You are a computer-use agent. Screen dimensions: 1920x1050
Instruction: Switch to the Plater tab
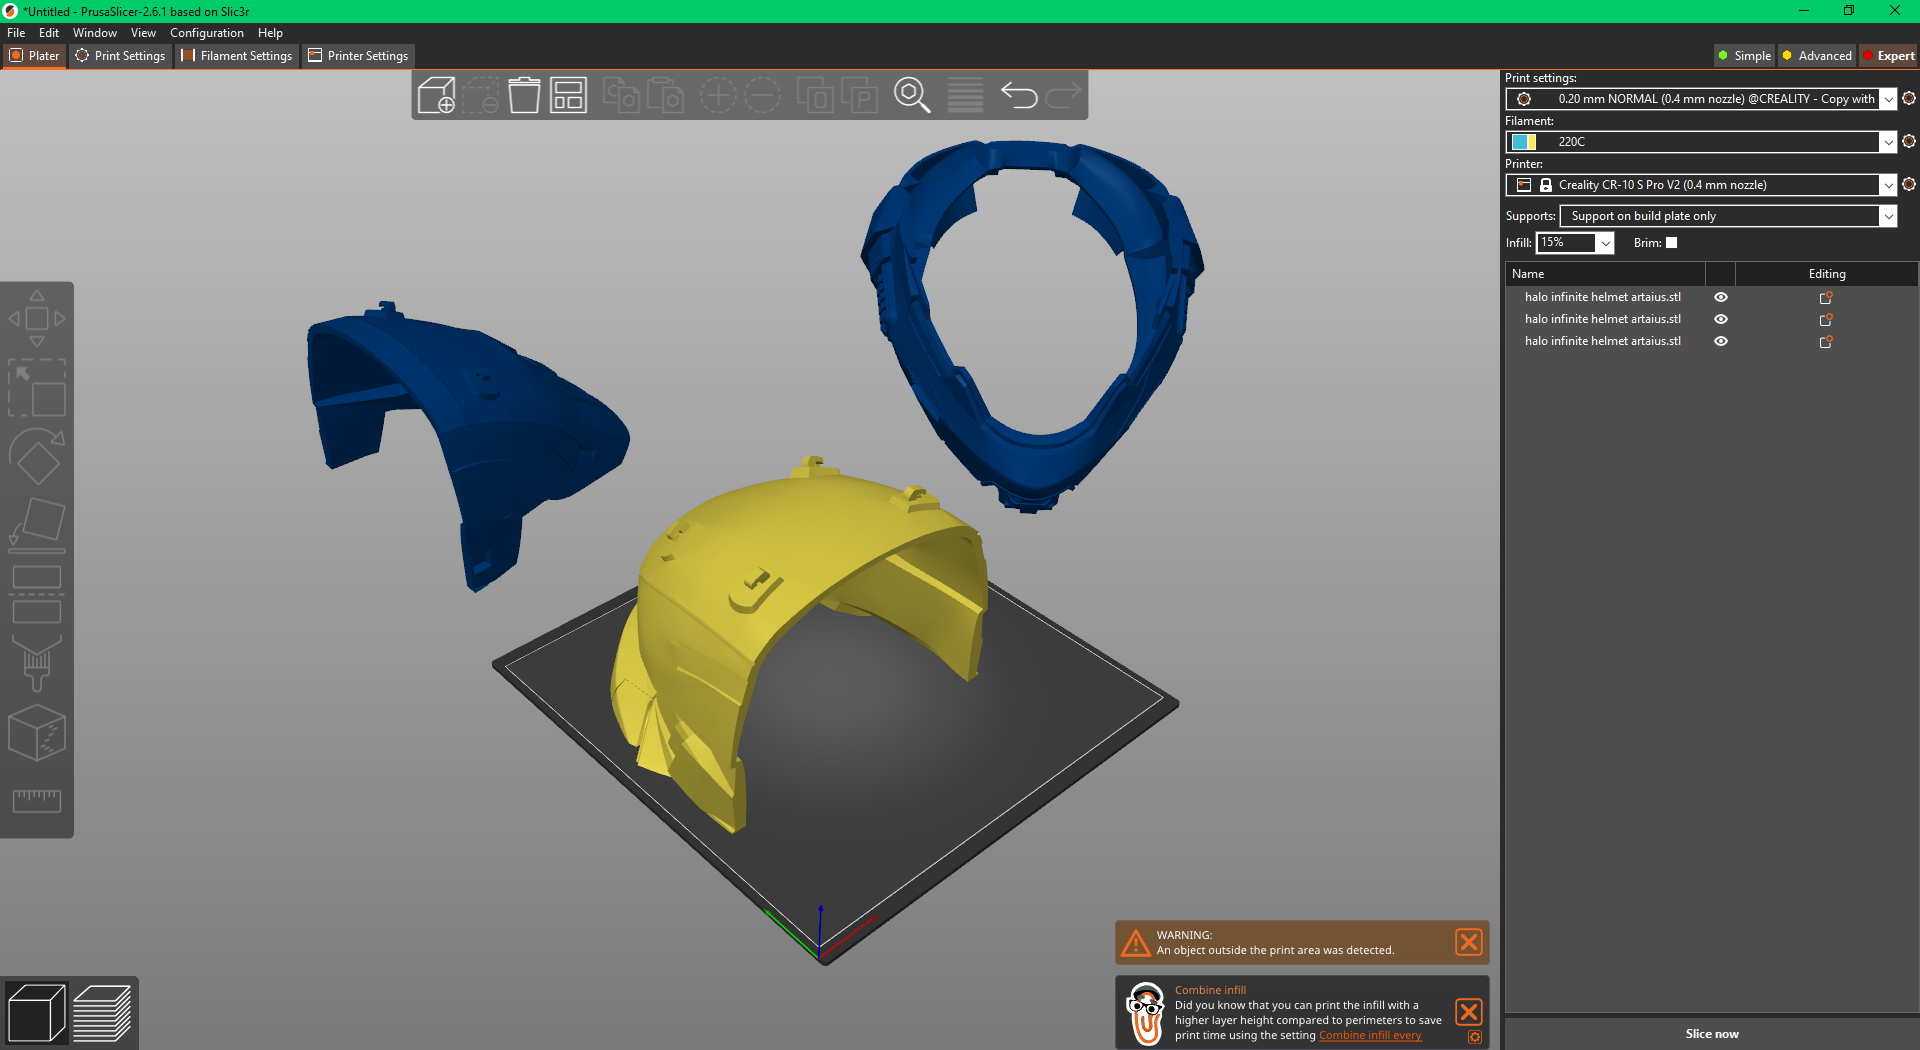coord(34,56)
